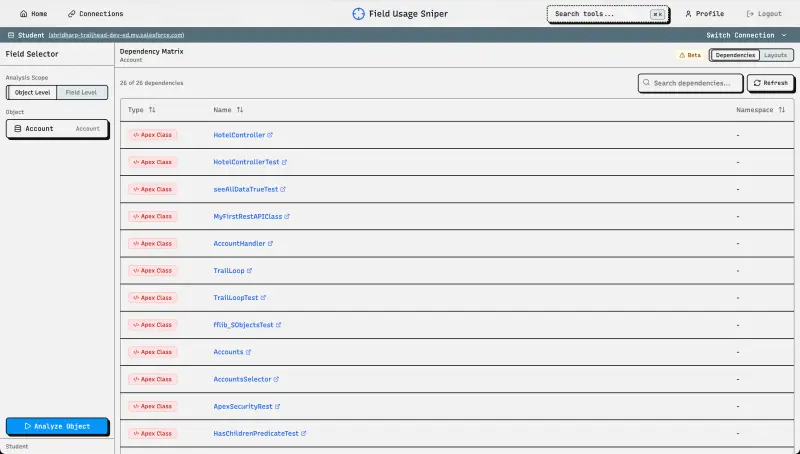Open HasChildrenPredicateTest class link

tap(256, 434)
